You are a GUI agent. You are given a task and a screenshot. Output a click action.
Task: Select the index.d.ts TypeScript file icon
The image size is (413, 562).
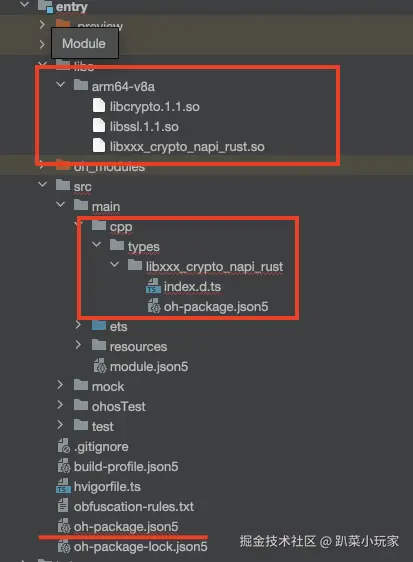pyautogui.click(x=153, y=286)
